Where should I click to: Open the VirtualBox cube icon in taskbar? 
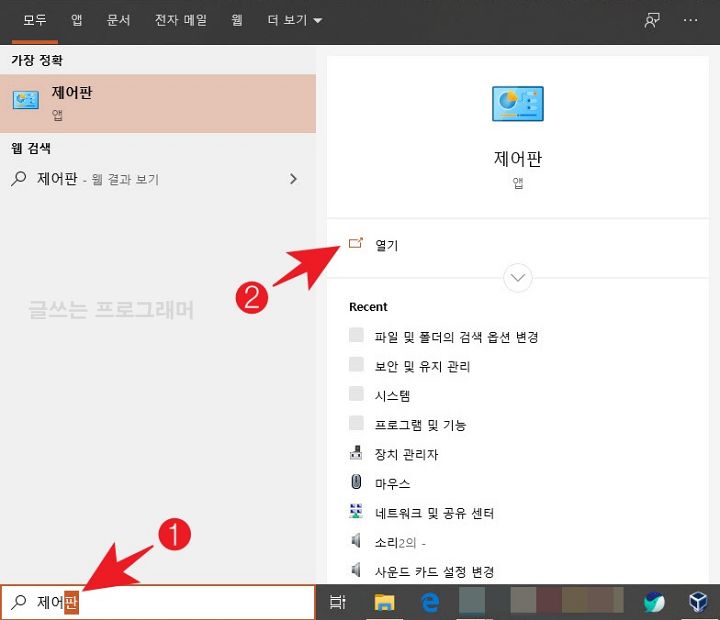click(x=698, y=602)
